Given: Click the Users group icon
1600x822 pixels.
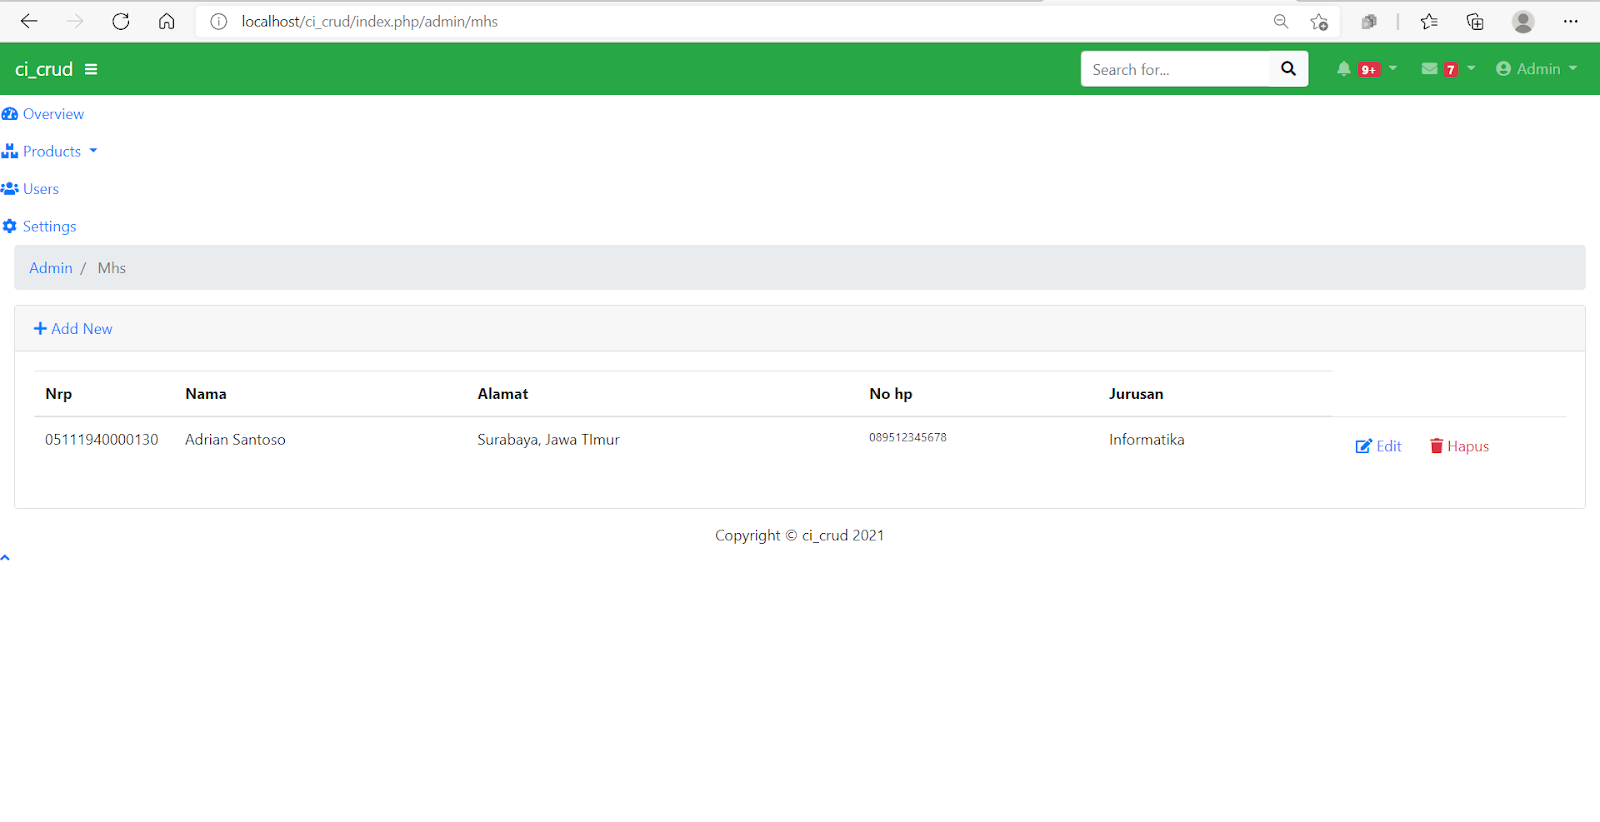Looking at the screenshot, I should coord(10,189).
